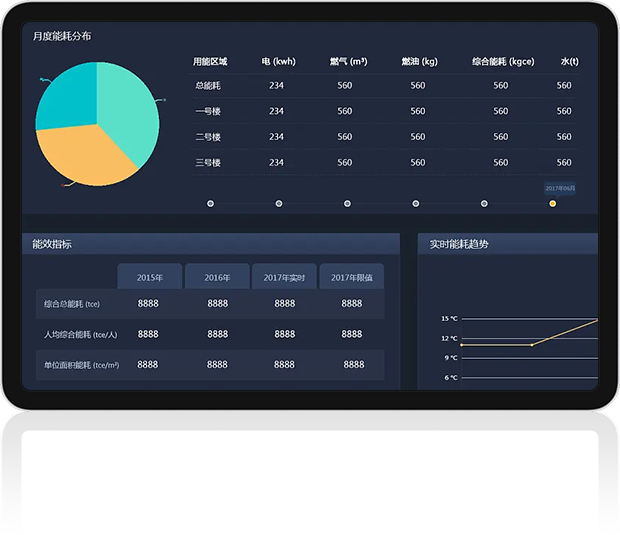Click the 综合能耗 (kgce) column header

coord(503,62)
